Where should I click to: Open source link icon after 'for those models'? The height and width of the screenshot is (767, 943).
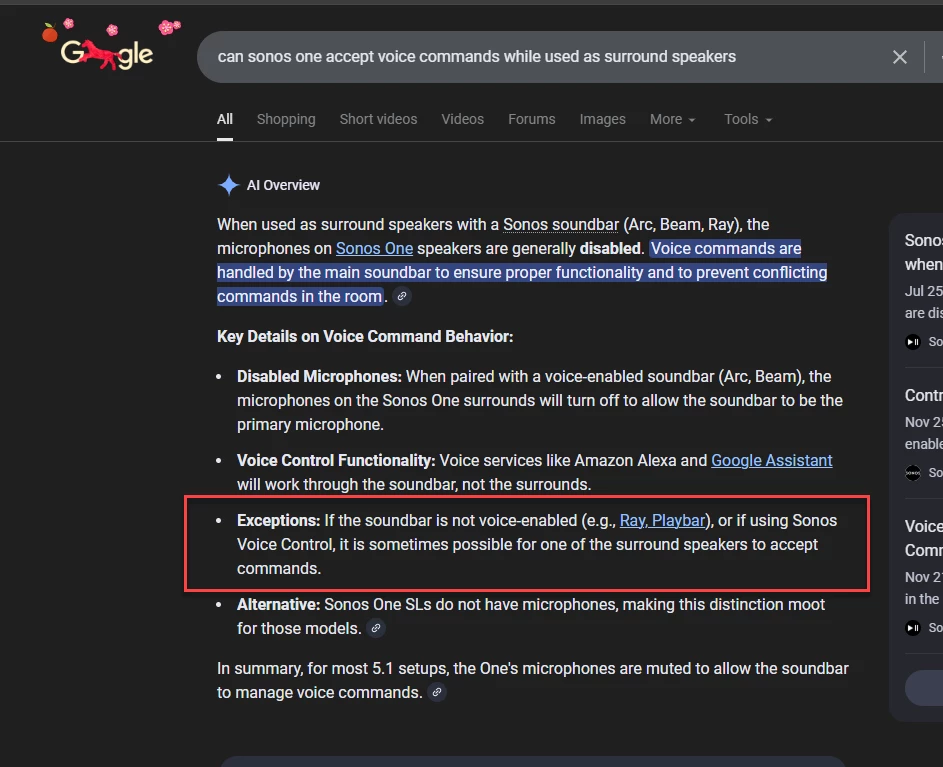pyautogui.click(x=376, y=628)
